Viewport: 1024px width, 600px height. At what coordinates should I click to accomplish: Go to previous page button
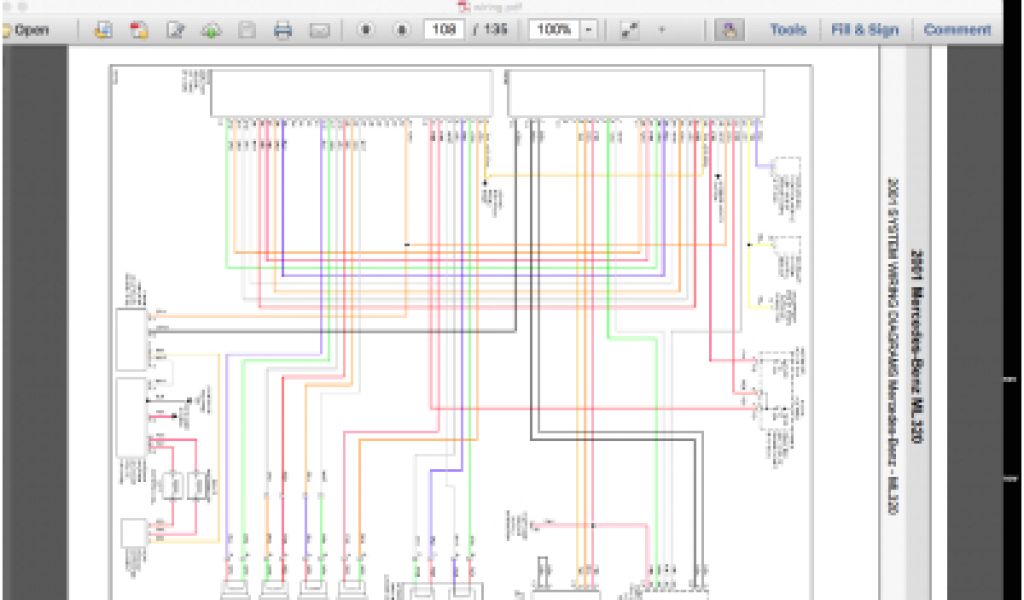click(366, 30)
